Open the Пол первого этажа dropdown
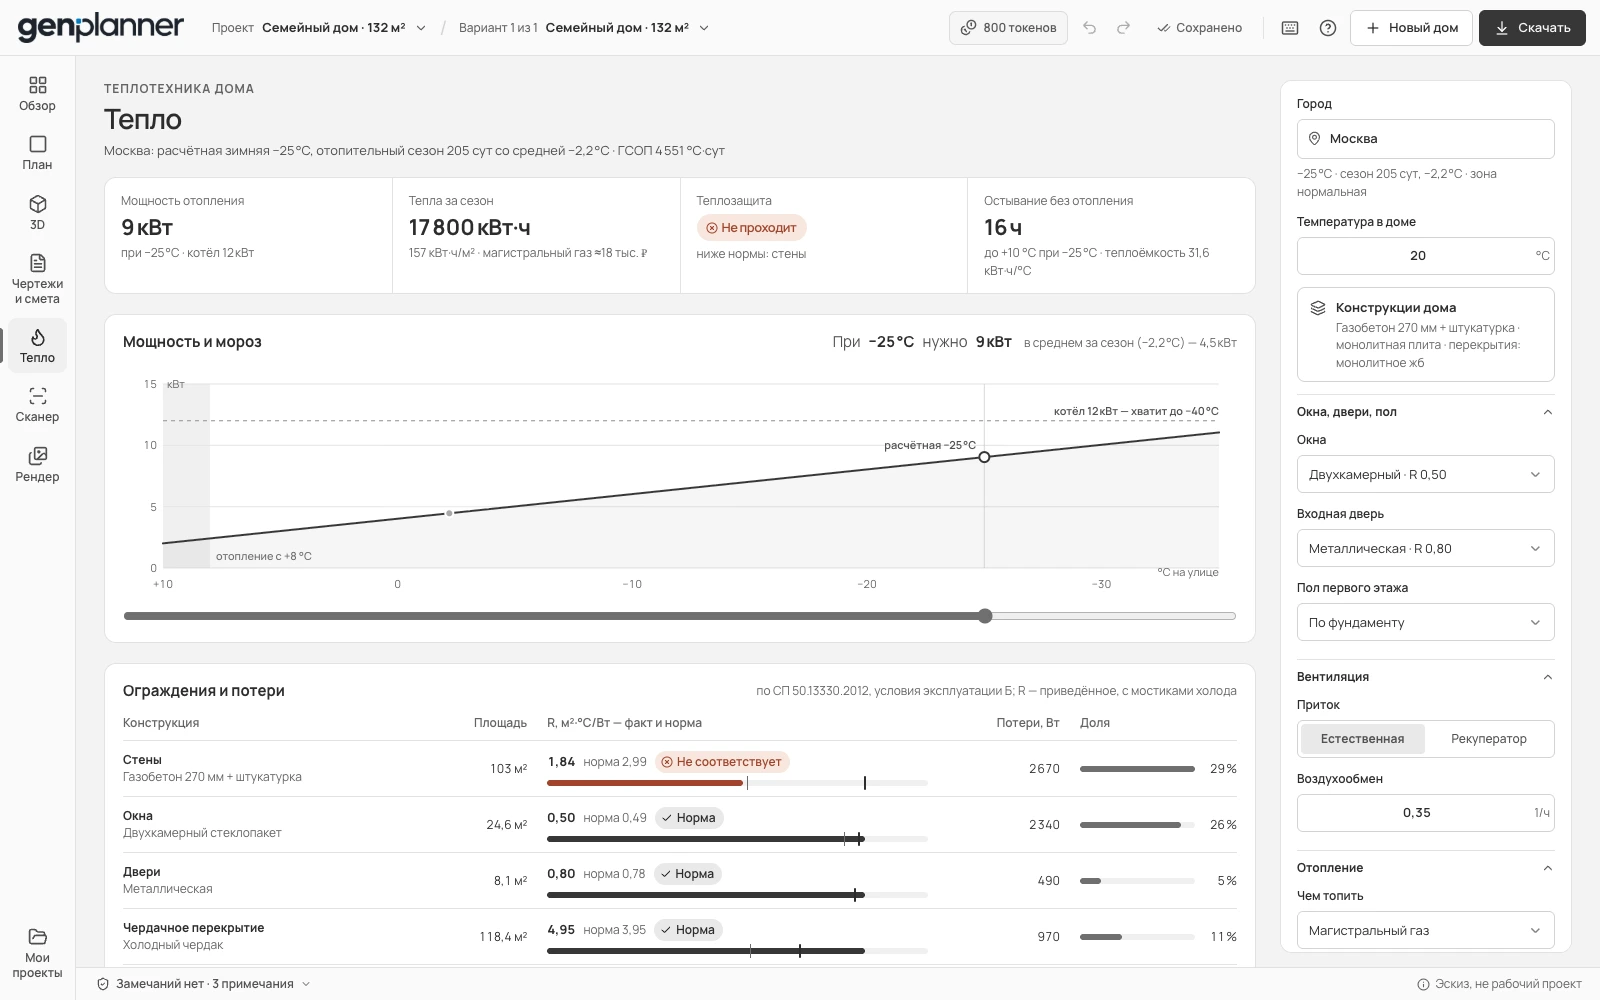The image size is (1600, 1000). (x=1425, y=622)
